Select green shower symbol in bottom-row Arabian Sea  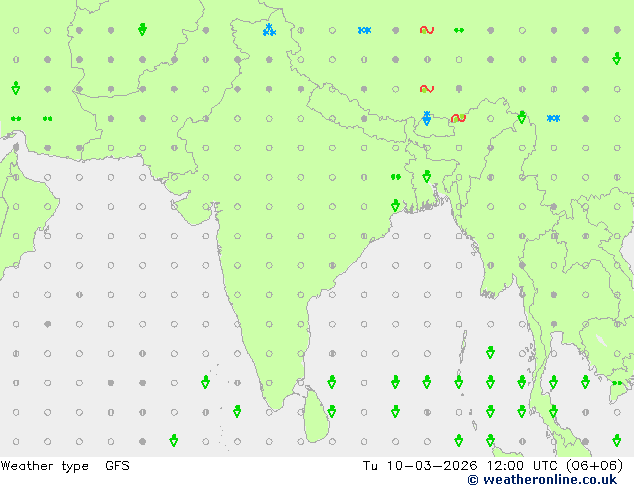click(x=174, y=441)
